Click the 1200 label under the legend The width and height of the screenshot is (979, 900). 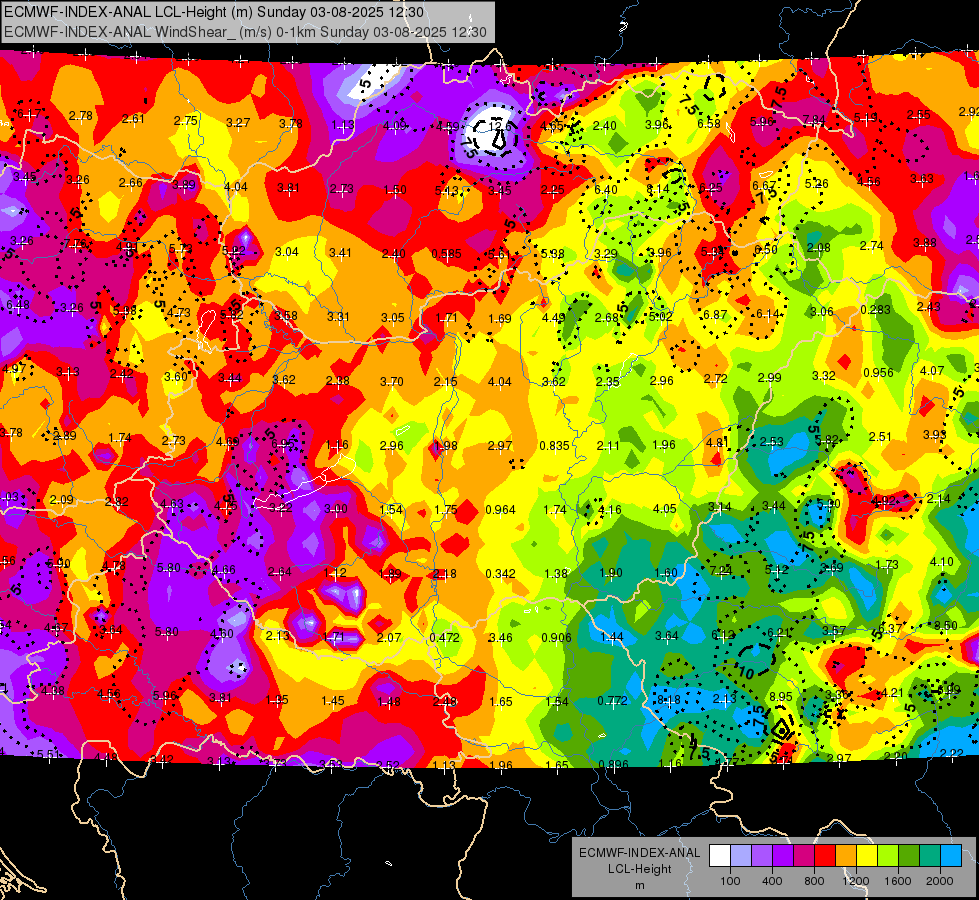click(x=856, y=881)
